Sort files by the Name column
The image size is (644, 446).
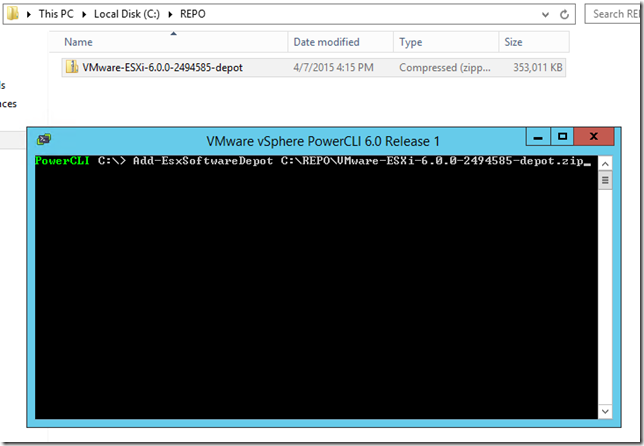pos(168,42)
